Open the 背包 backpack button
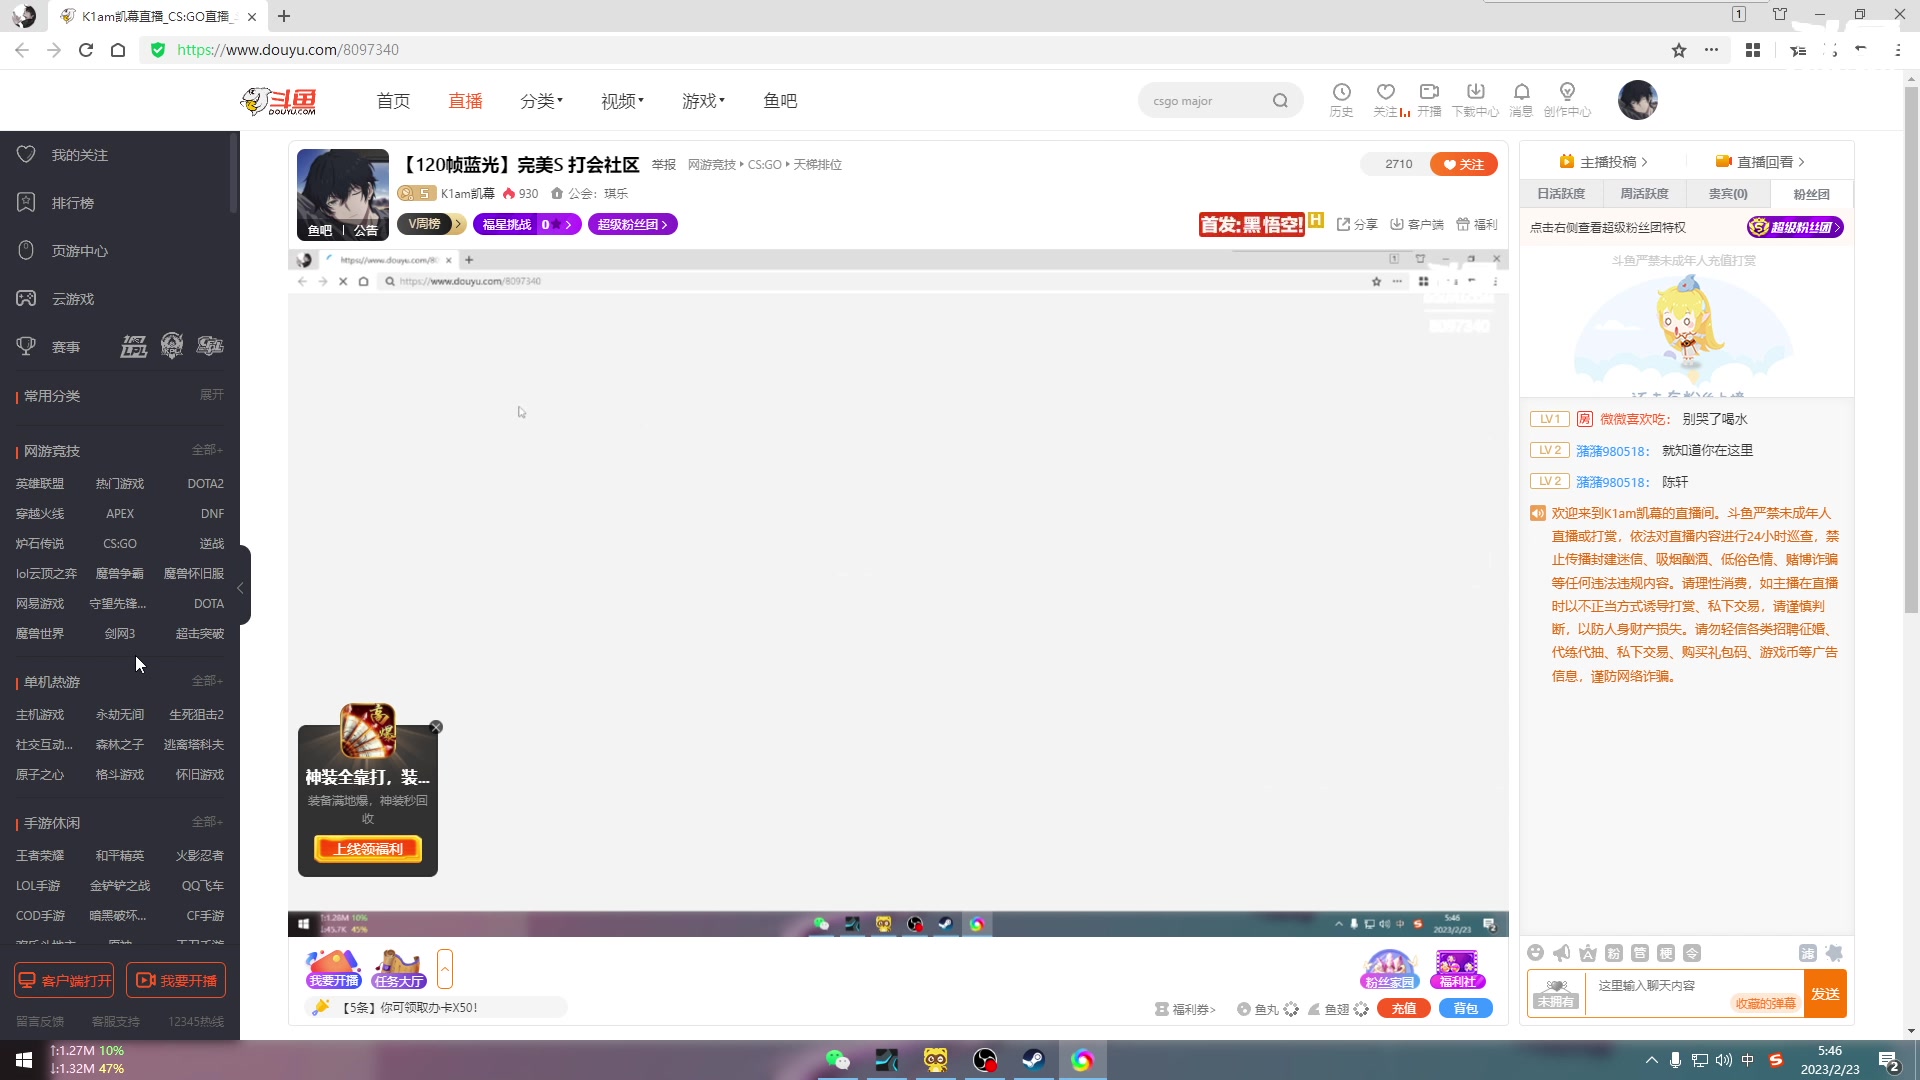Screen dimensions: 1920x1080 pyautogui.click(x=1466, y=1009)
